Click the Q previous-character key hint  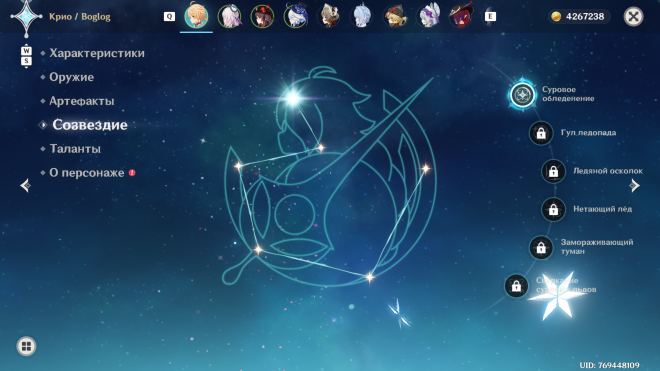(x=169, y=16)
